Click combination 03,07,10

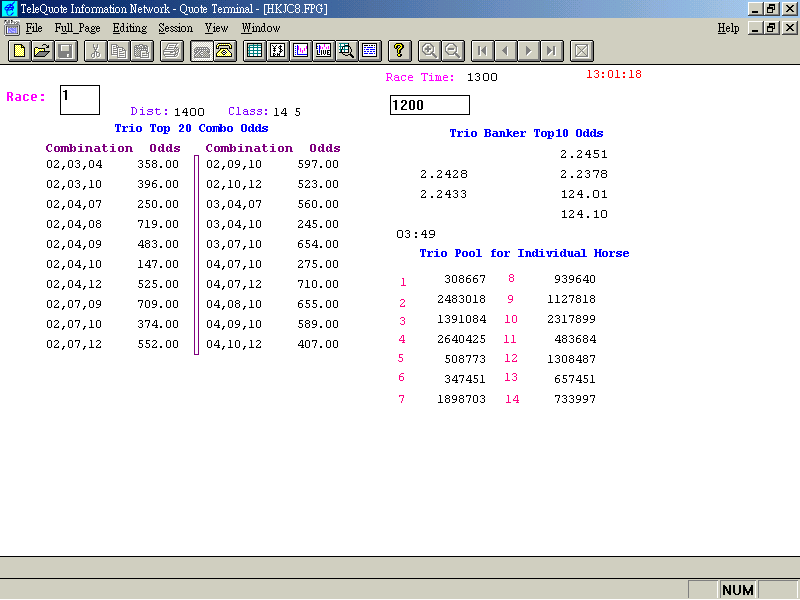(x=234, y=244)
